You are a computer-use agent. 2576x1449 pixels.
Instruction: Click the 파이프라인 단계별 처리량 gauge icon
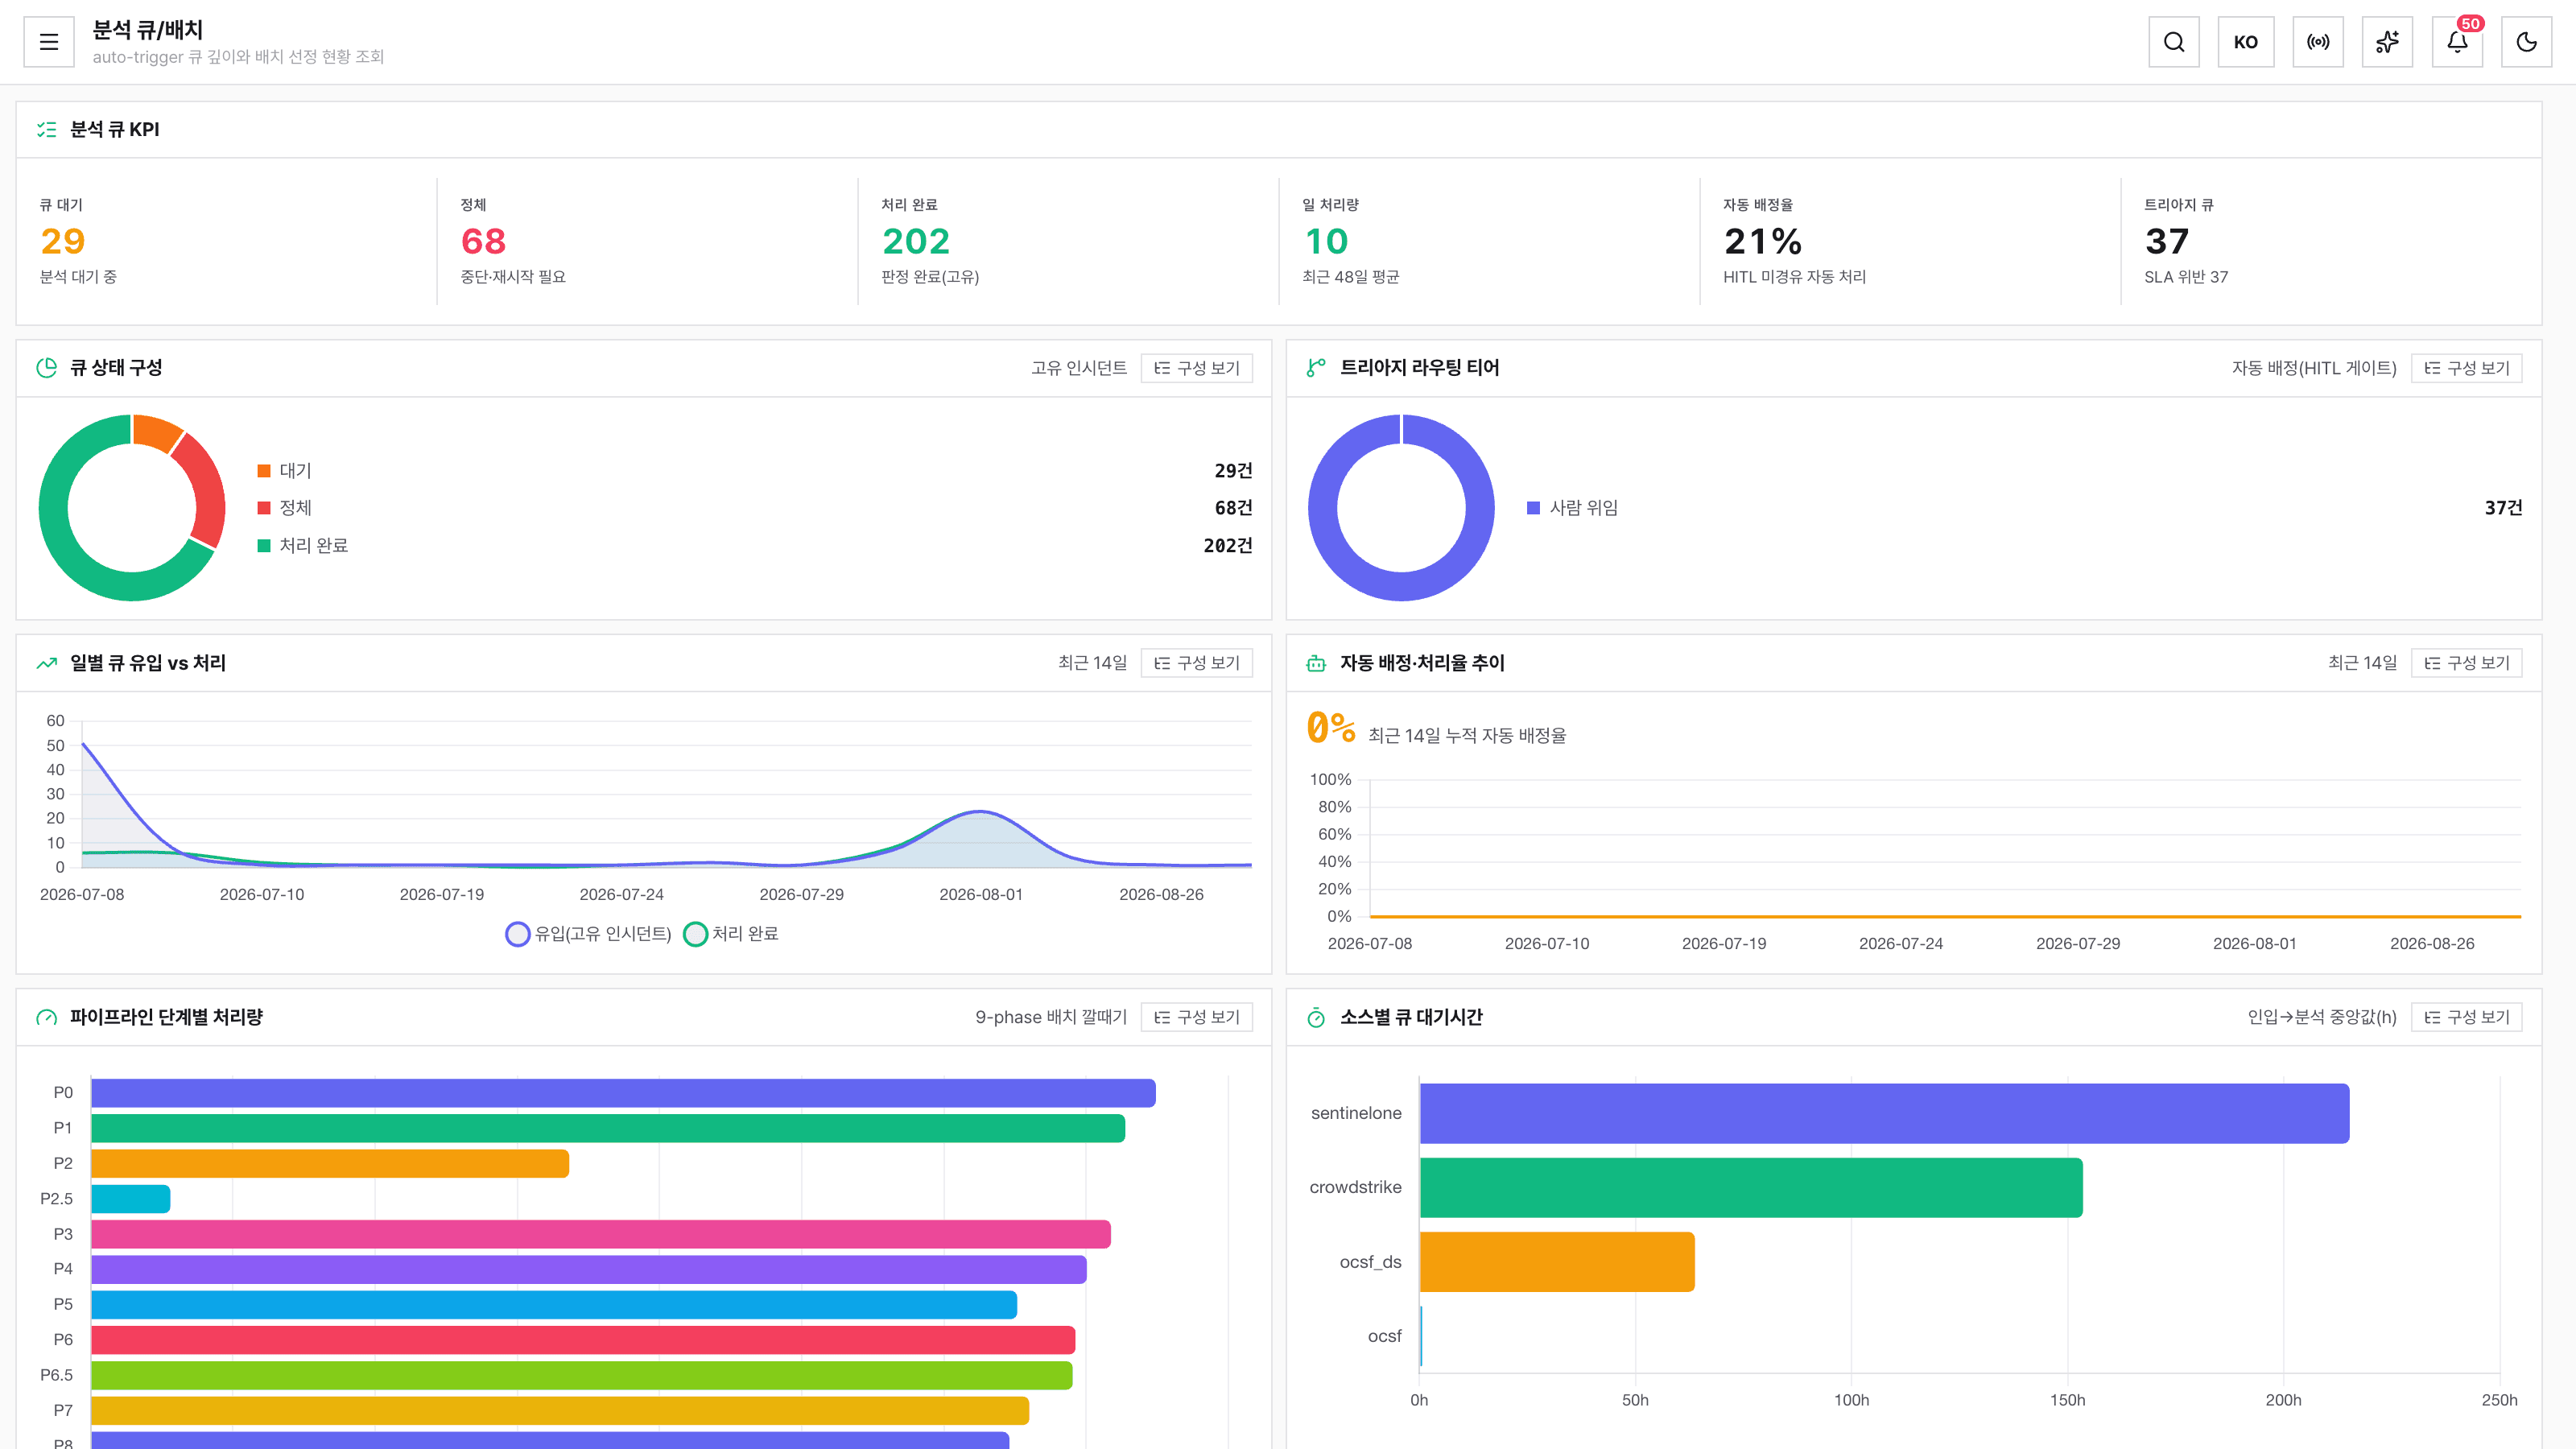point(46,1017)
